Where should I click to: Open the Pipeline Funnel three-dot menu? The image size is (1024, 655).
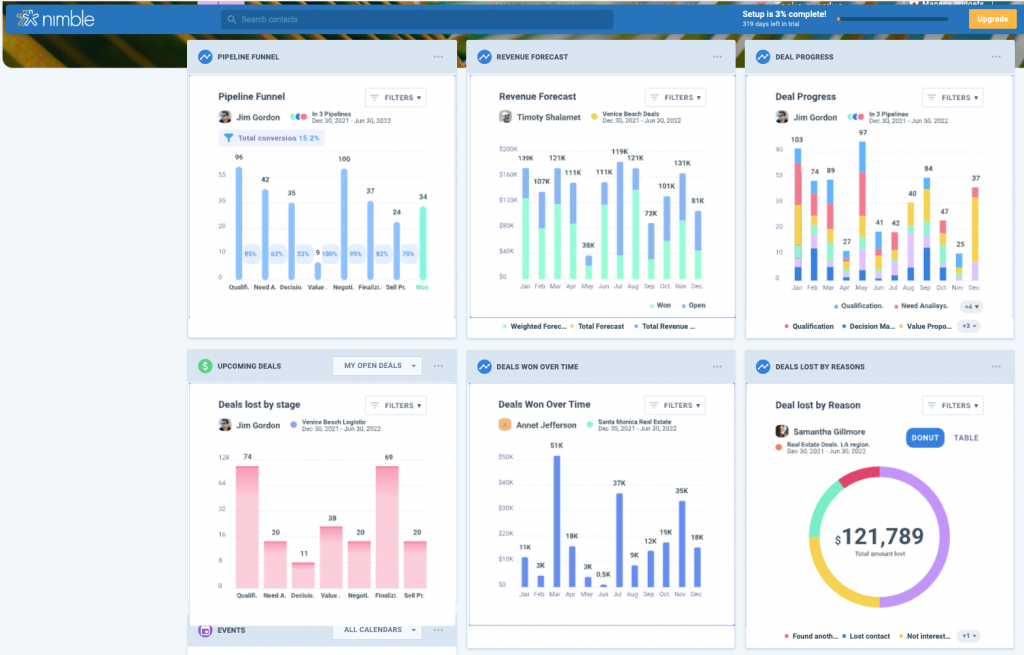[438, 57]
